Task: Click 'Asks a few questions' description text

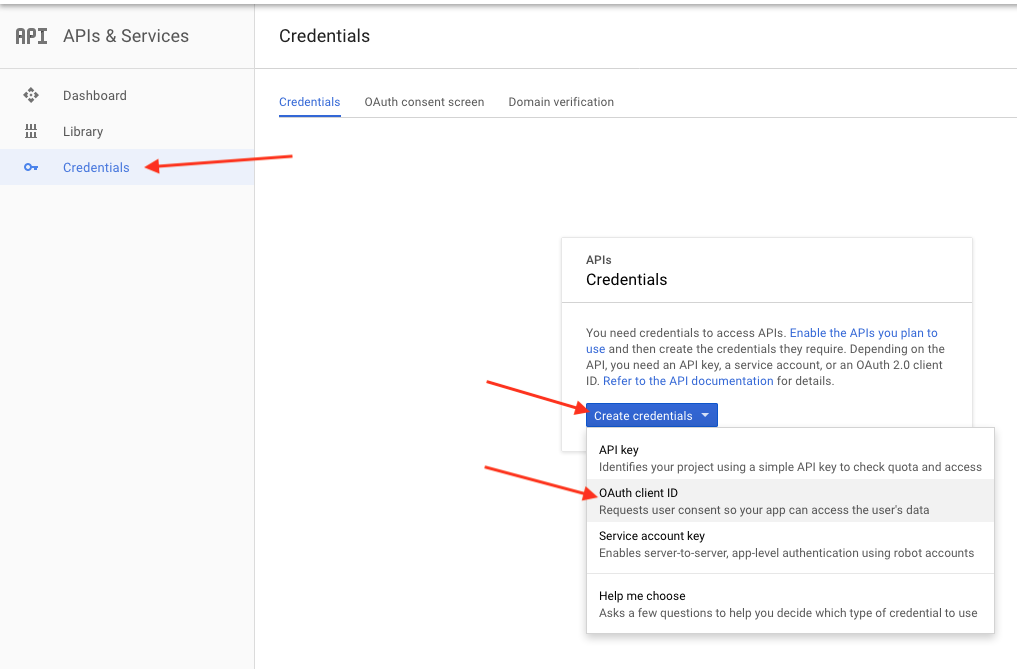Action: pyautogui.click(x=788, y=613)
